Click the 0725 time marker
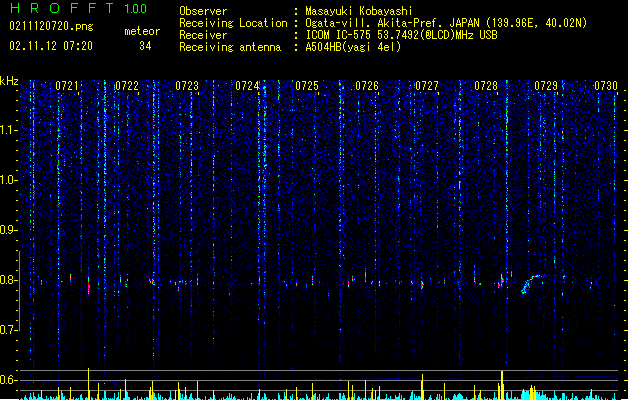The image size is (629, 400). click(307, 86)
